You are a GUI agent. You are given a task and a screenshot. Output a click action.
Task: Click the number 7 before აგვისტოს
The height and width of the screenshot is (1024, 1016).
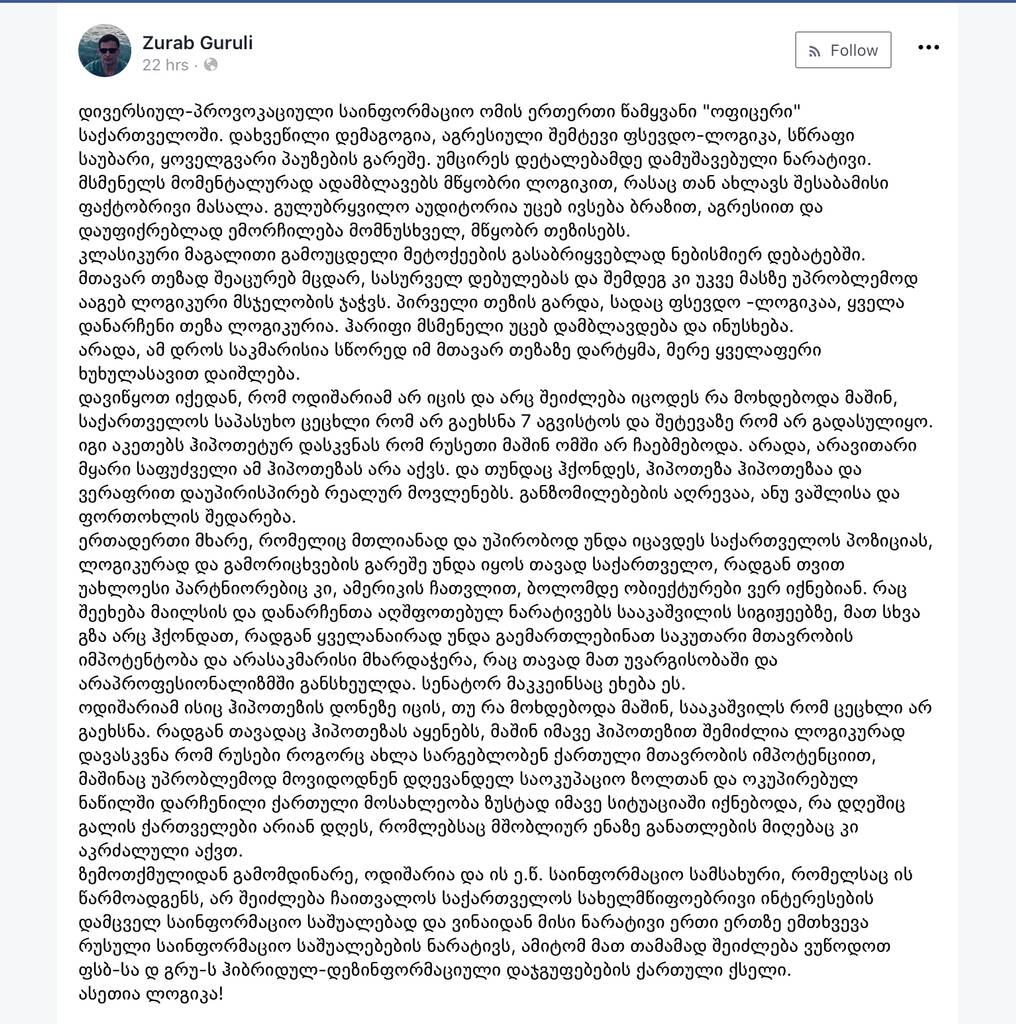[528, 421]
